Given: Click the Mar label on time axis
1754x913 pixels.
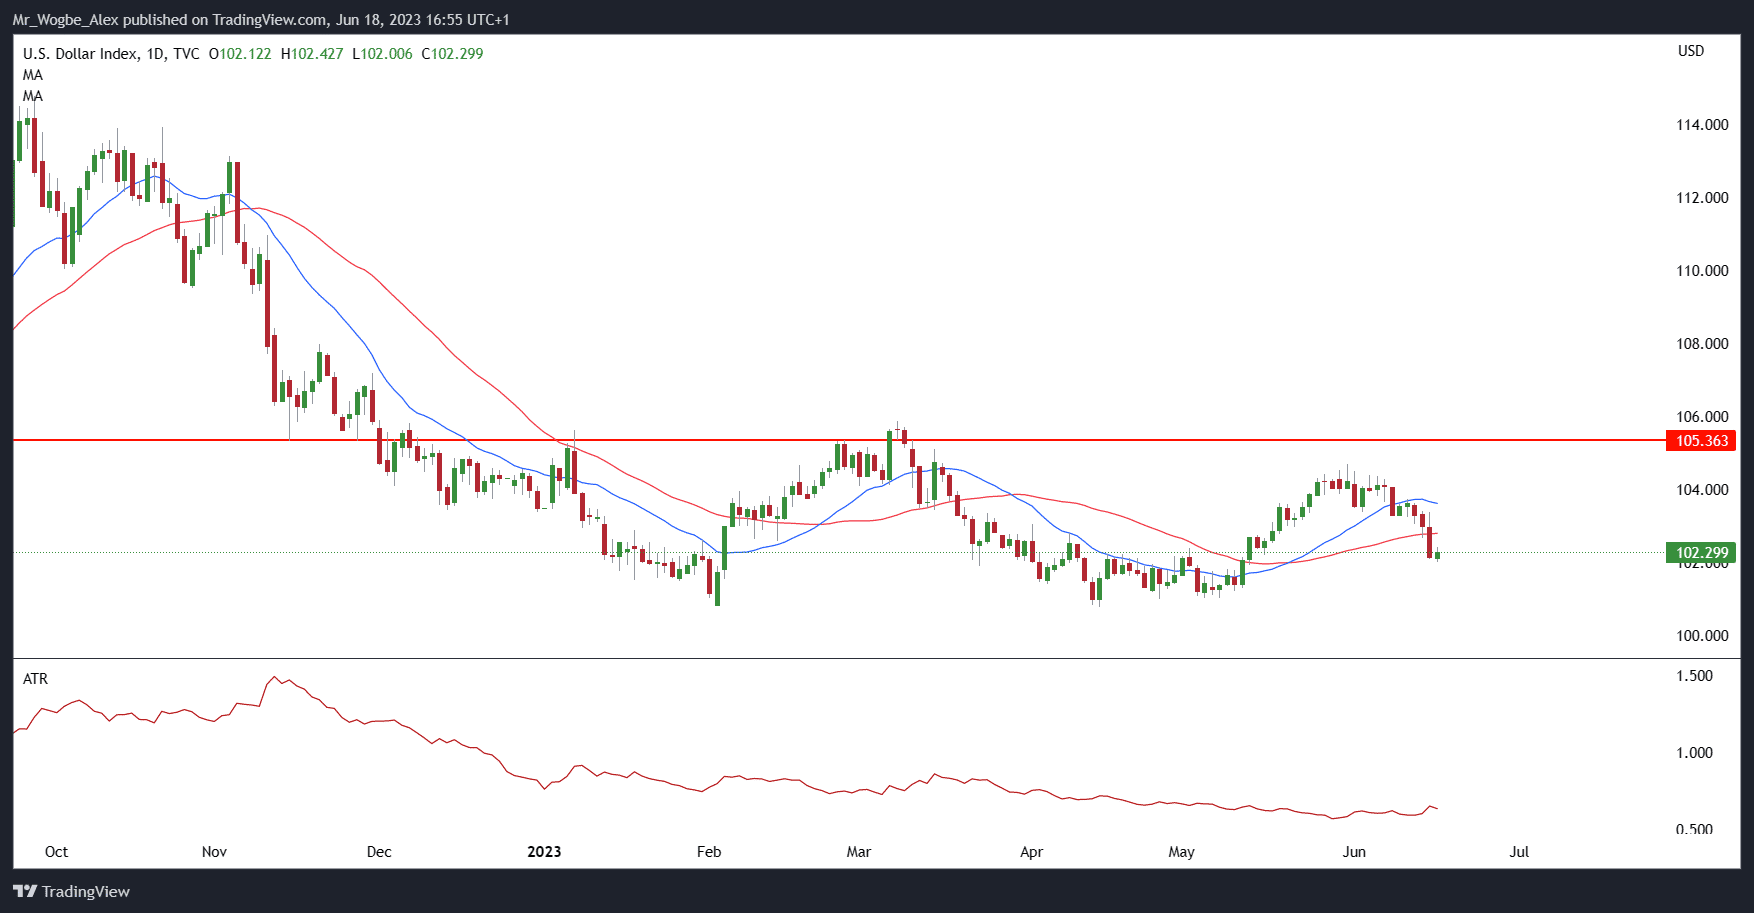Looking at the screenshot, I should 859,852.
